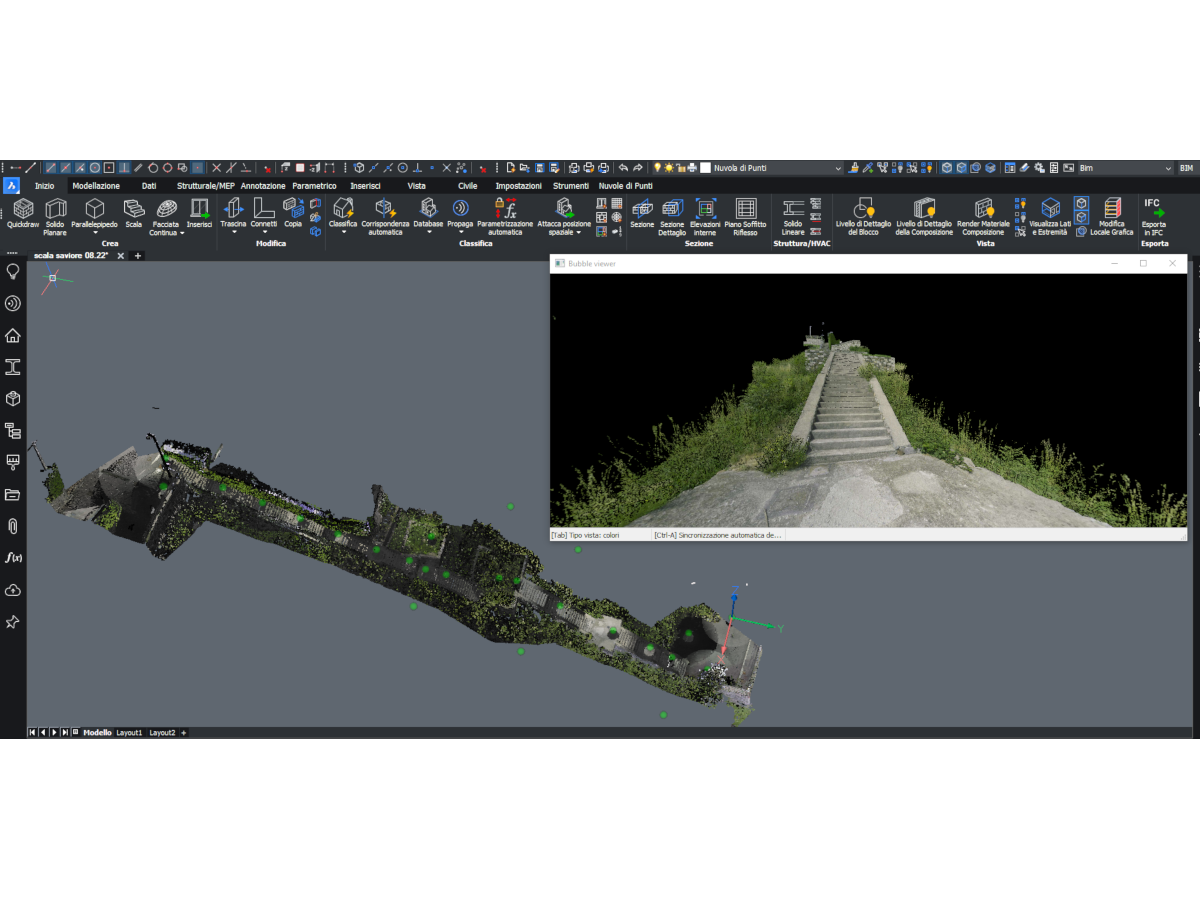The width and height of the screenshot is (1200, 900).
Task: Click the Piano Soffitto Riflesso button
Action: [x=746, y=214]
